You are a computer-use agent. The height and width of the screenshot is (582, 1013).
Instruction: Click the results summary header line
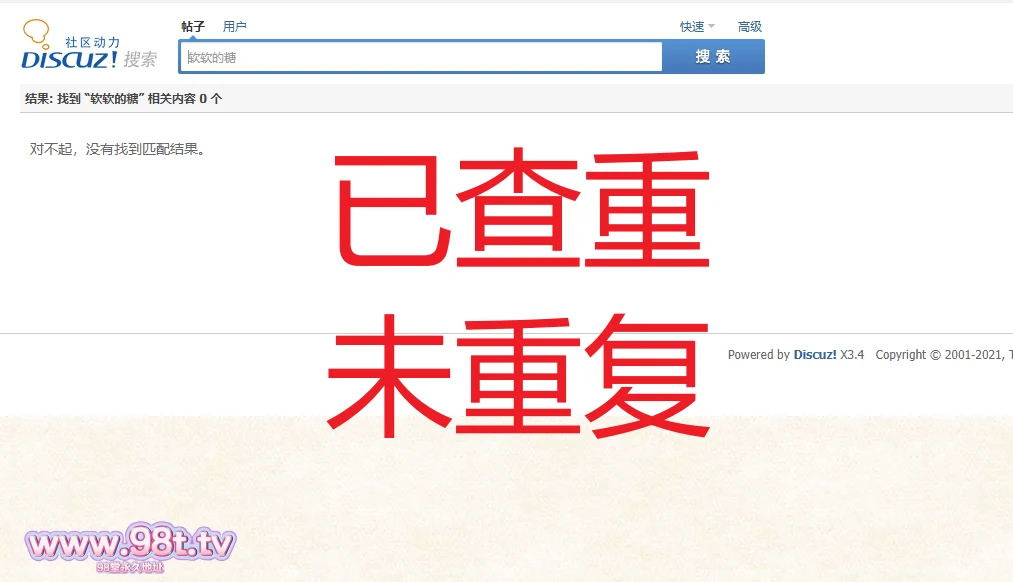coord(124,99)
